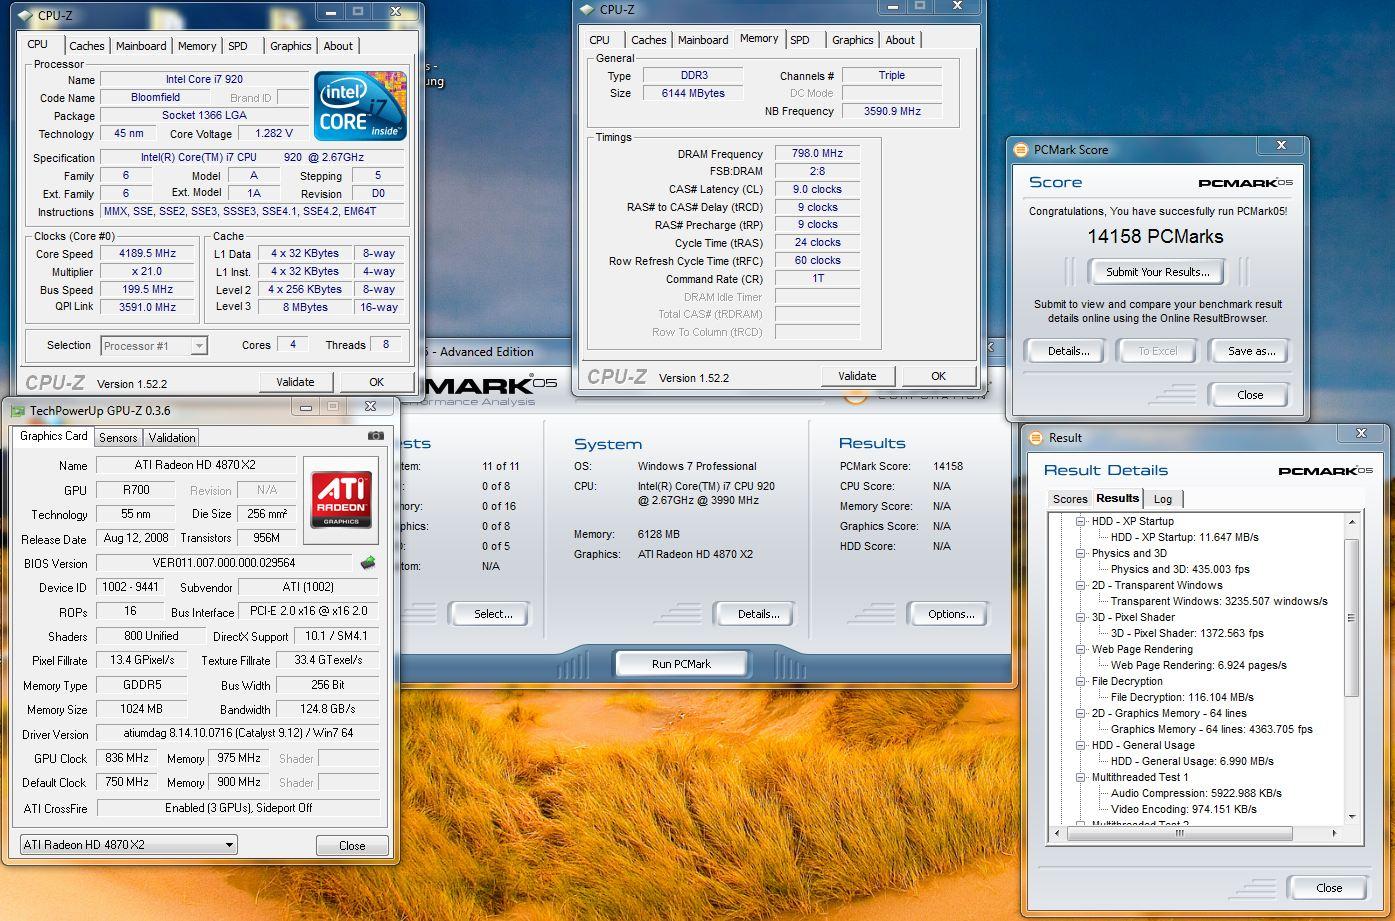The width and height of the screenshot is (1395, 921).
Task: Open the SPD tab in Memory CPU-Z window
Action: 800,40
